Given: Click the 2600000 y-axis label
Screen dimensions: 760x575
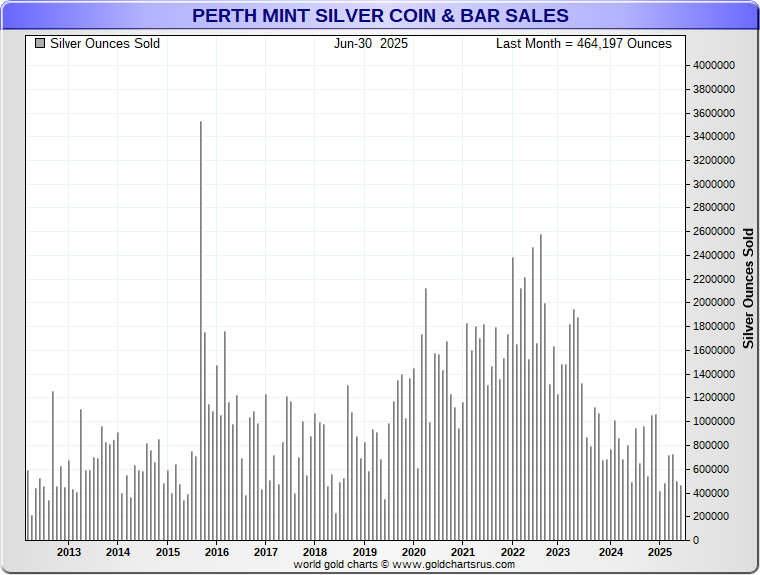Looking at the screenshot, I should [714, 231].
